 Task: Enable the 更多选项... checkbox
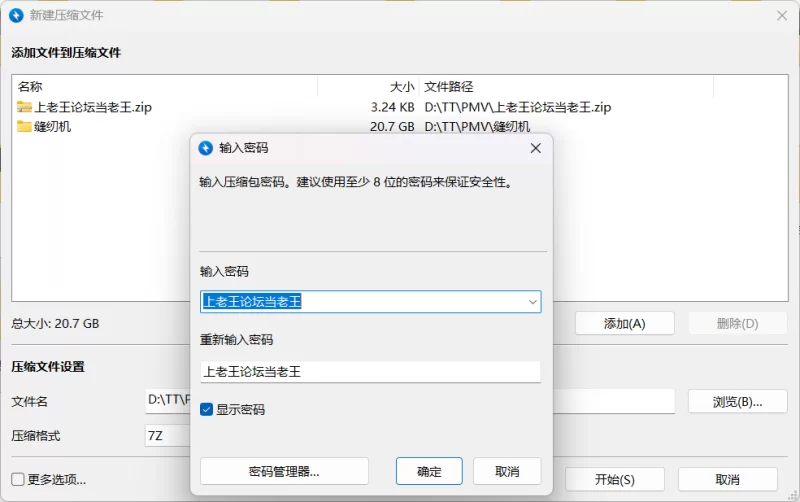18,479
